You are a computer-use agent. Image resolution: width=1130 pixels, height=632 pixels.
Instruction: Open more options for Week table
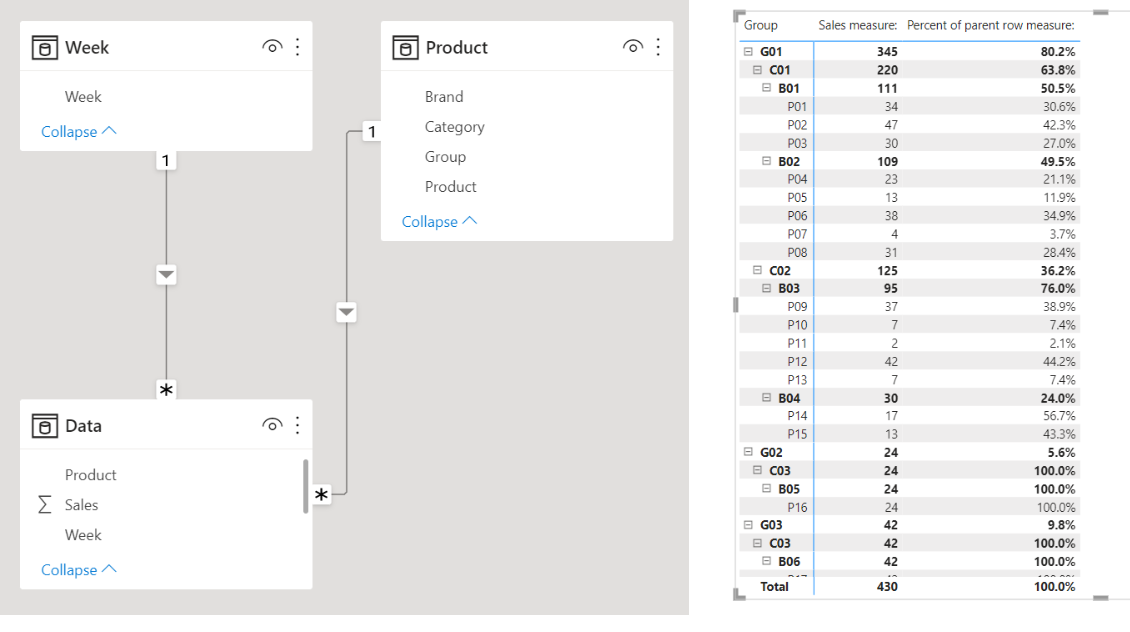click(298, 48)
